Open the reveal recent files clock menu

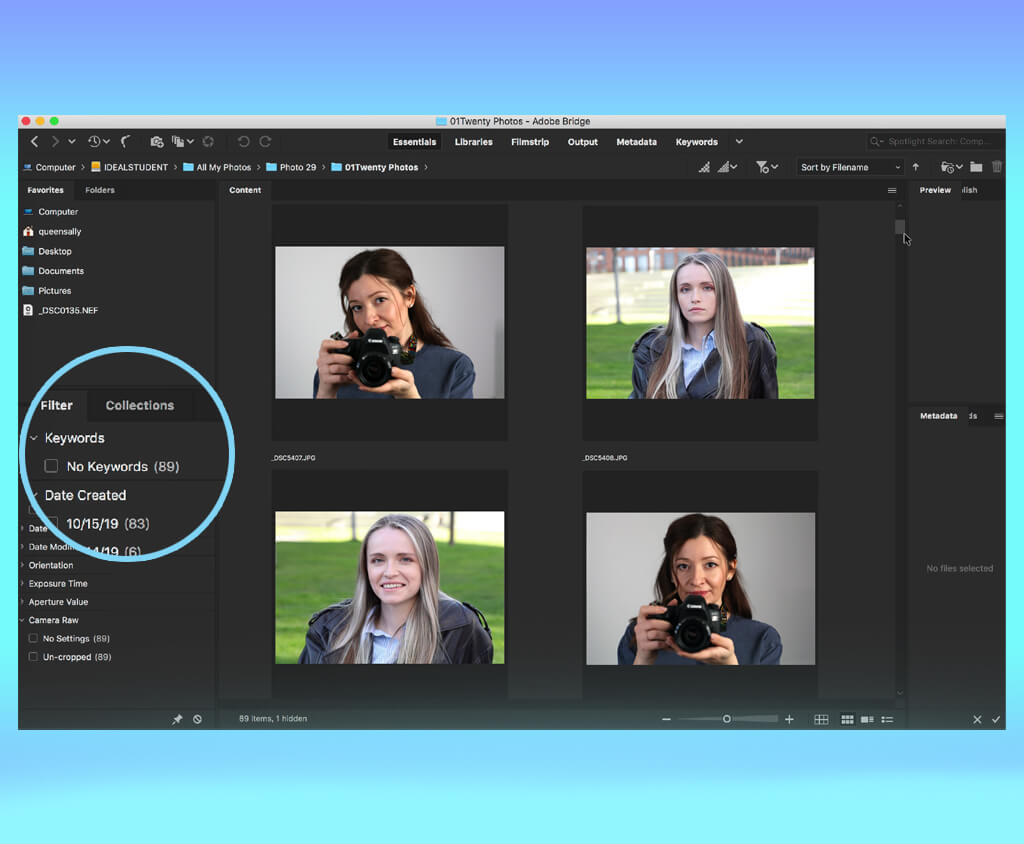coord(99,142)
